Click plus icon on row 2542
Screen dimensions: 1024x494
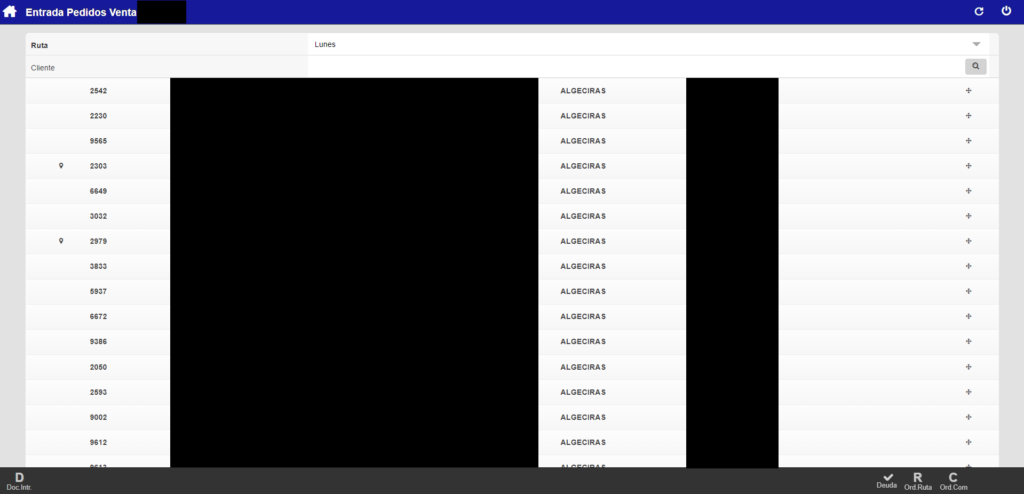click(968, 91)
